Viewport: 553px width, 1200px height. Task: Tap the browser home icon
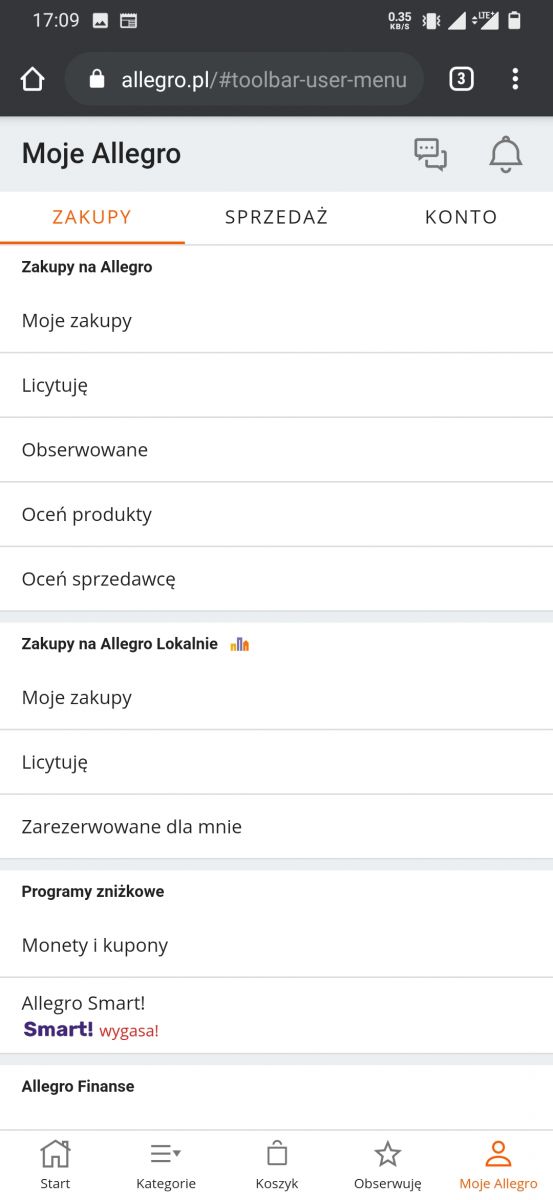33,79
